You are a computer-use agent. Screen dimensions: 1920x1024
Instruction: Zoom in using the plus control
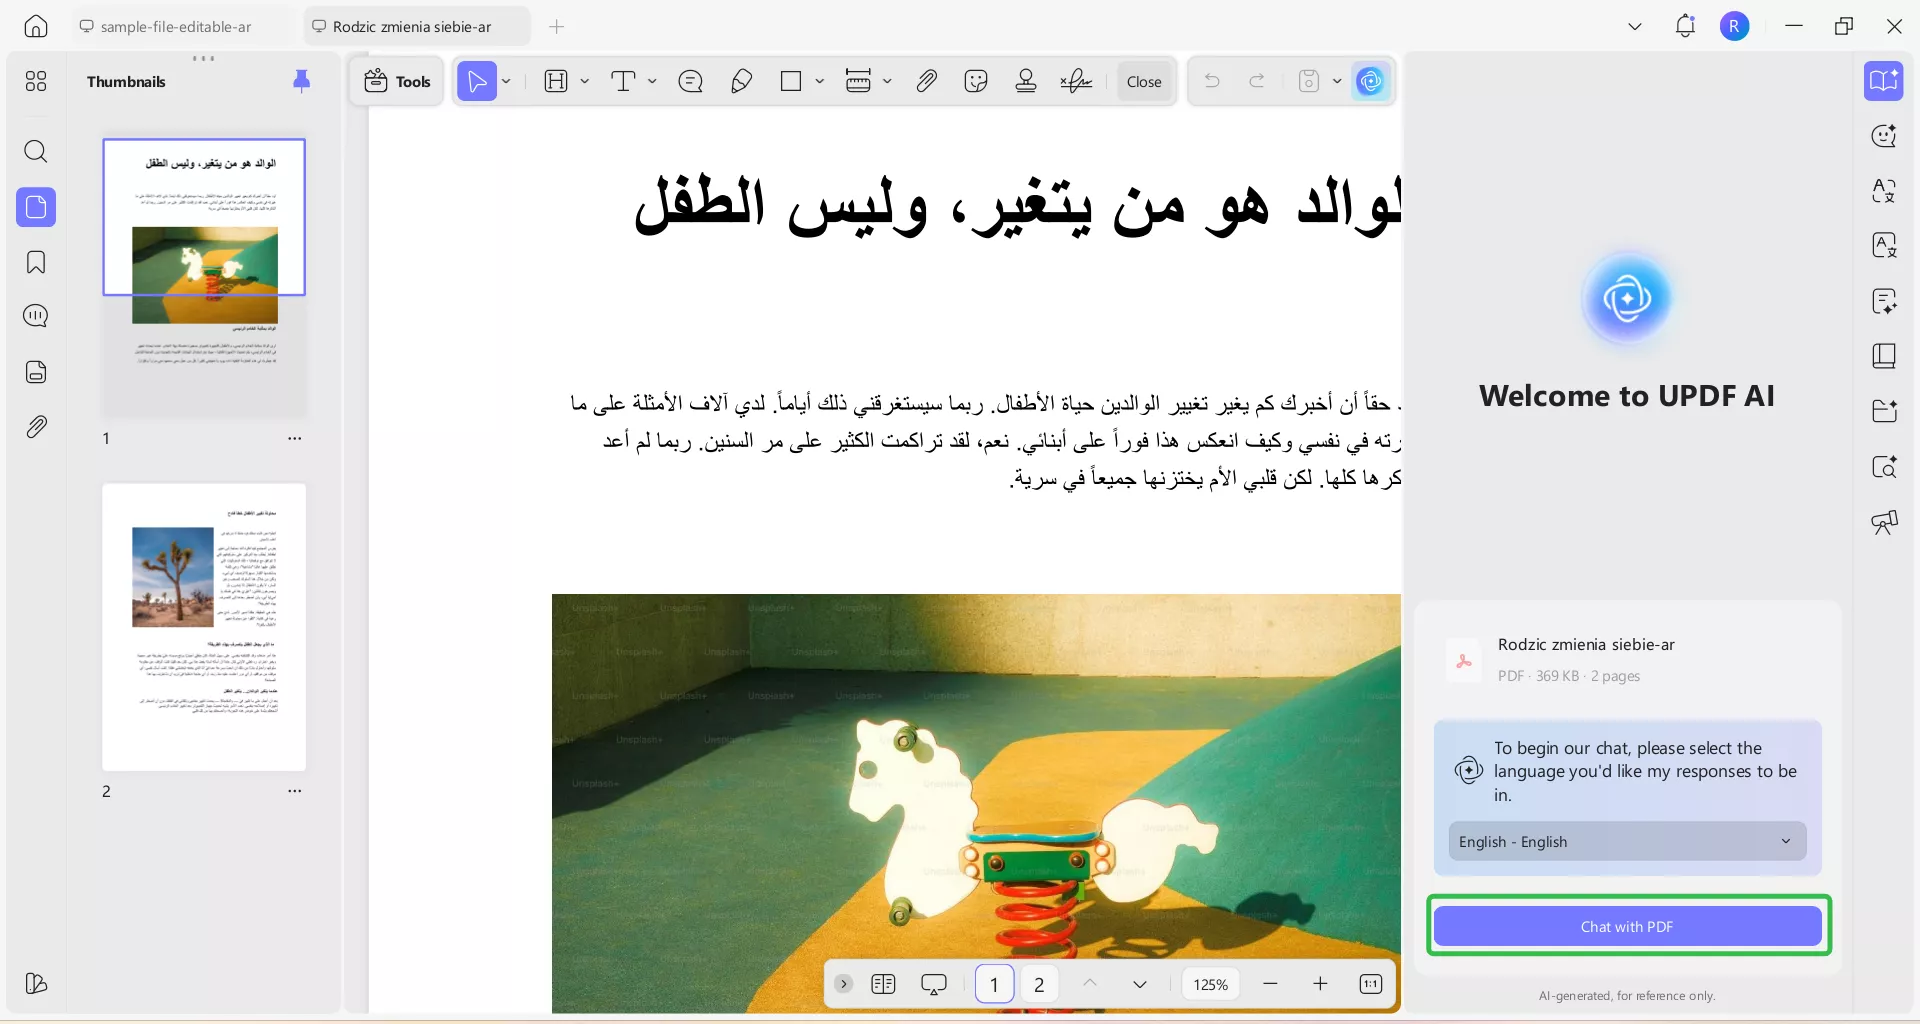pyautogui.click(x=1321, y=984)
